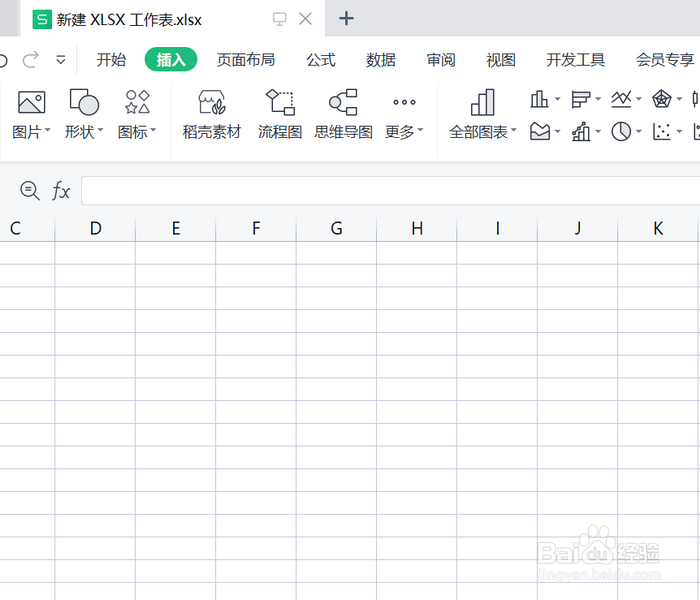The width and height of the screenshot is (700, 600).
Task: Expand the line chart dropdown arrow
Action: (639, 99)
